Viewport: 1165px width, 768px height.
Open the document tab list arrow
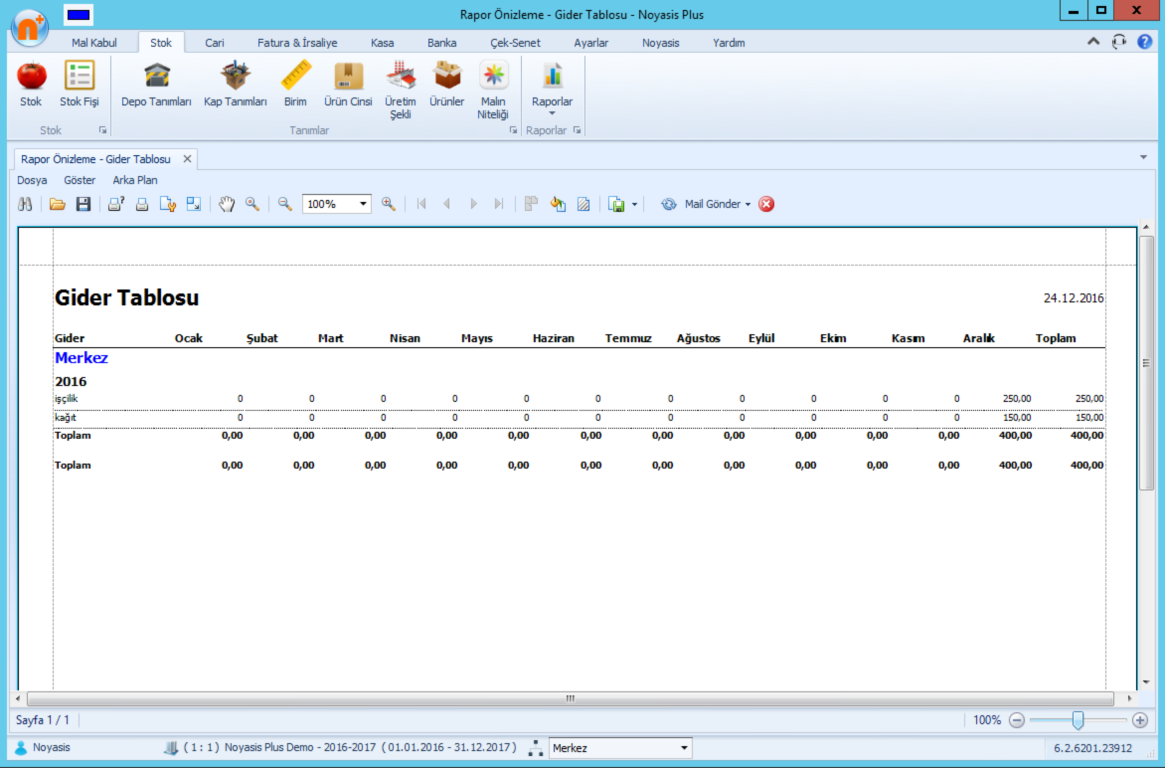coord(1143,157)
